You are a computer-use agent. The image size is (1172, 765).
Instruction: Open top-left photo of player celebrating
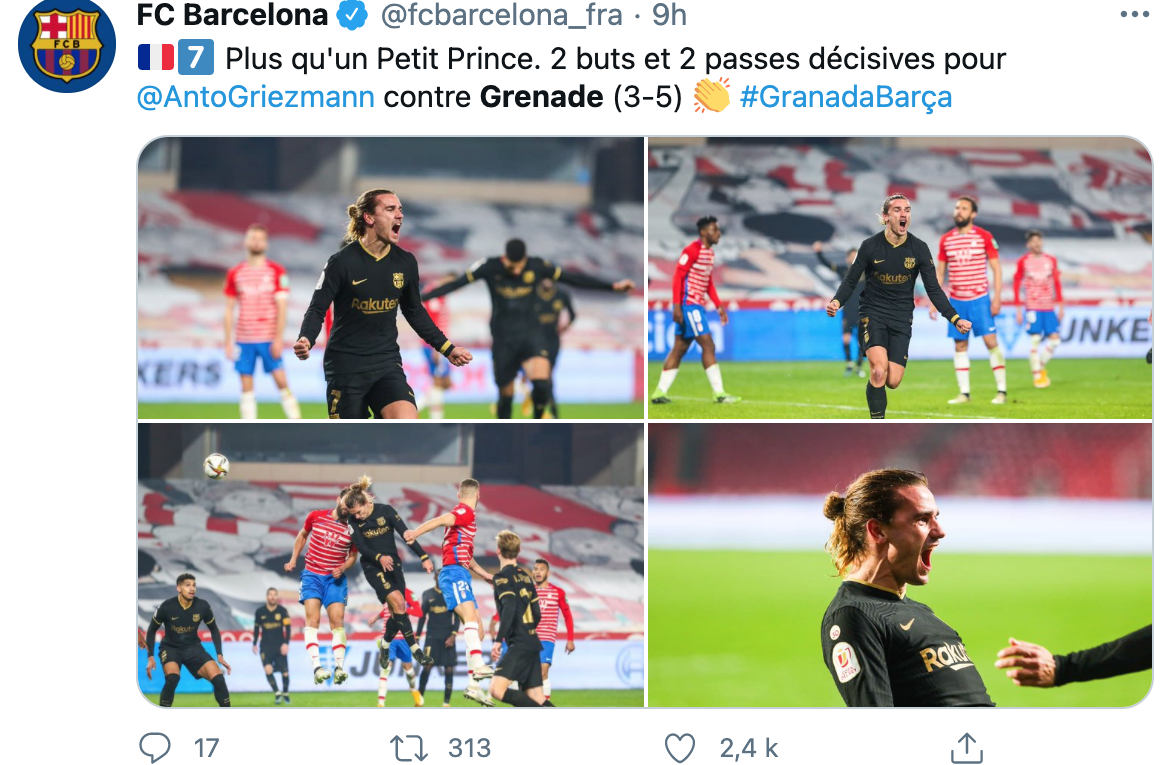click(391, 277)
